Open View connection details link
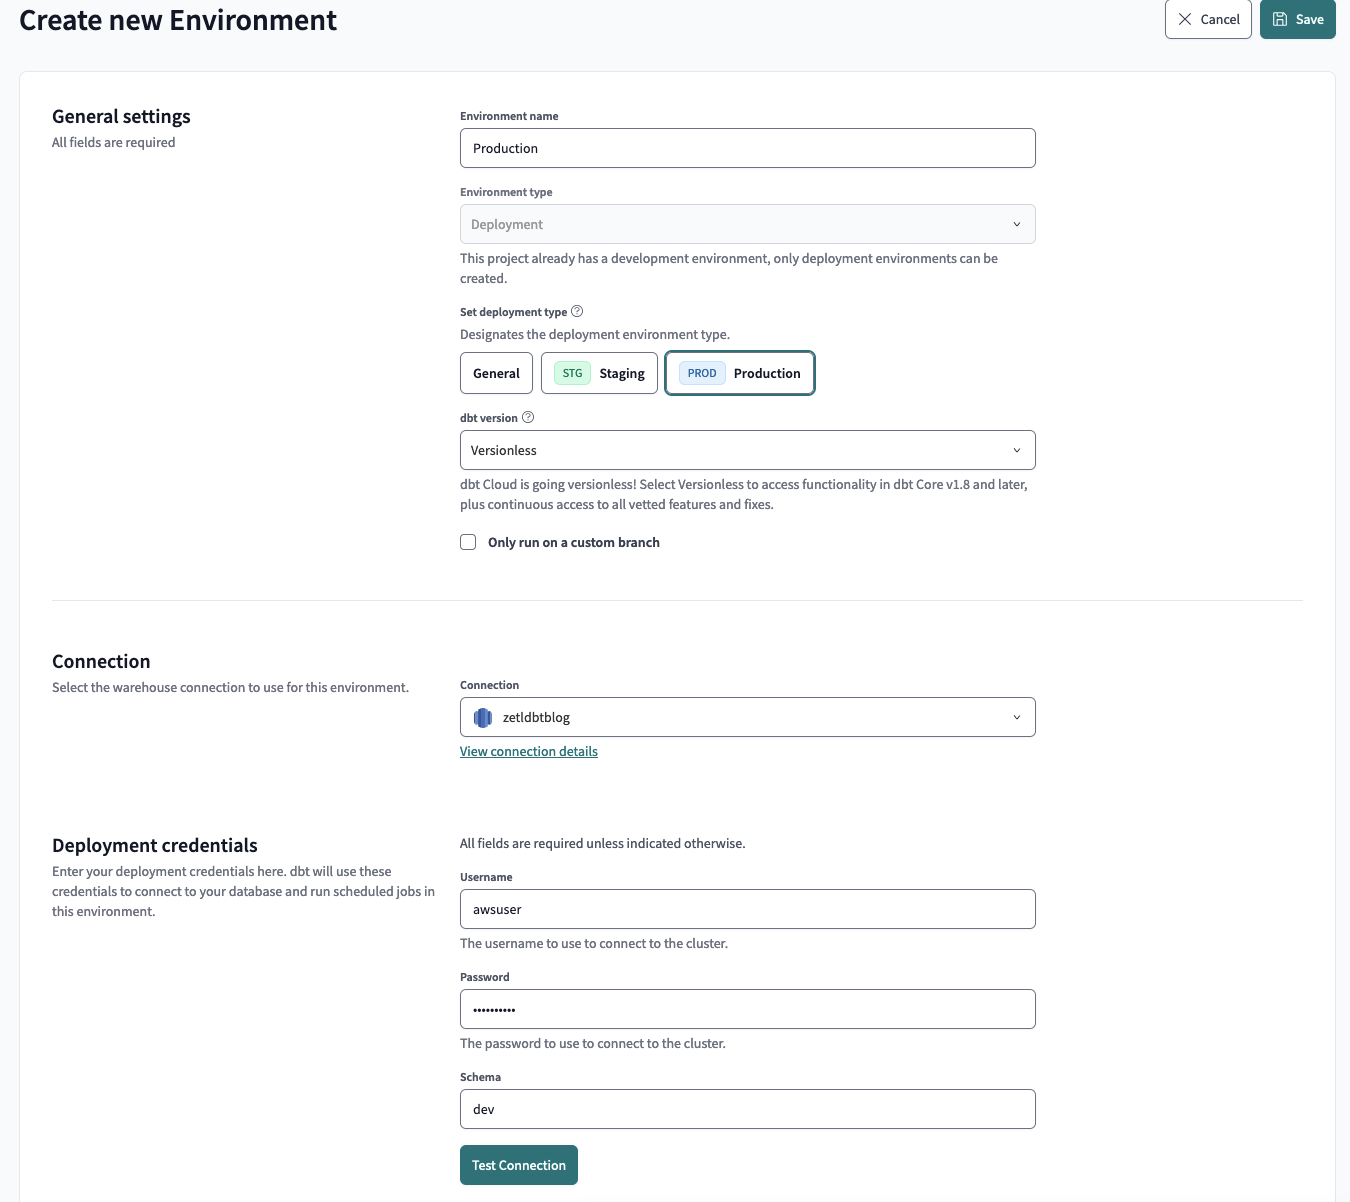Screen dimensions: 1350x1202 coord(529,751)
